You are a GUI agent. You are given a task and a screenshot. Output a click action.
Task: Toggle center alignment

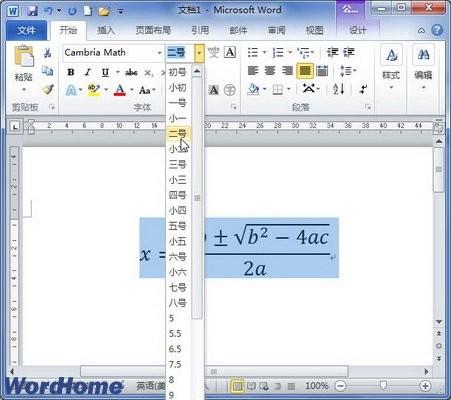click(270, 71)
